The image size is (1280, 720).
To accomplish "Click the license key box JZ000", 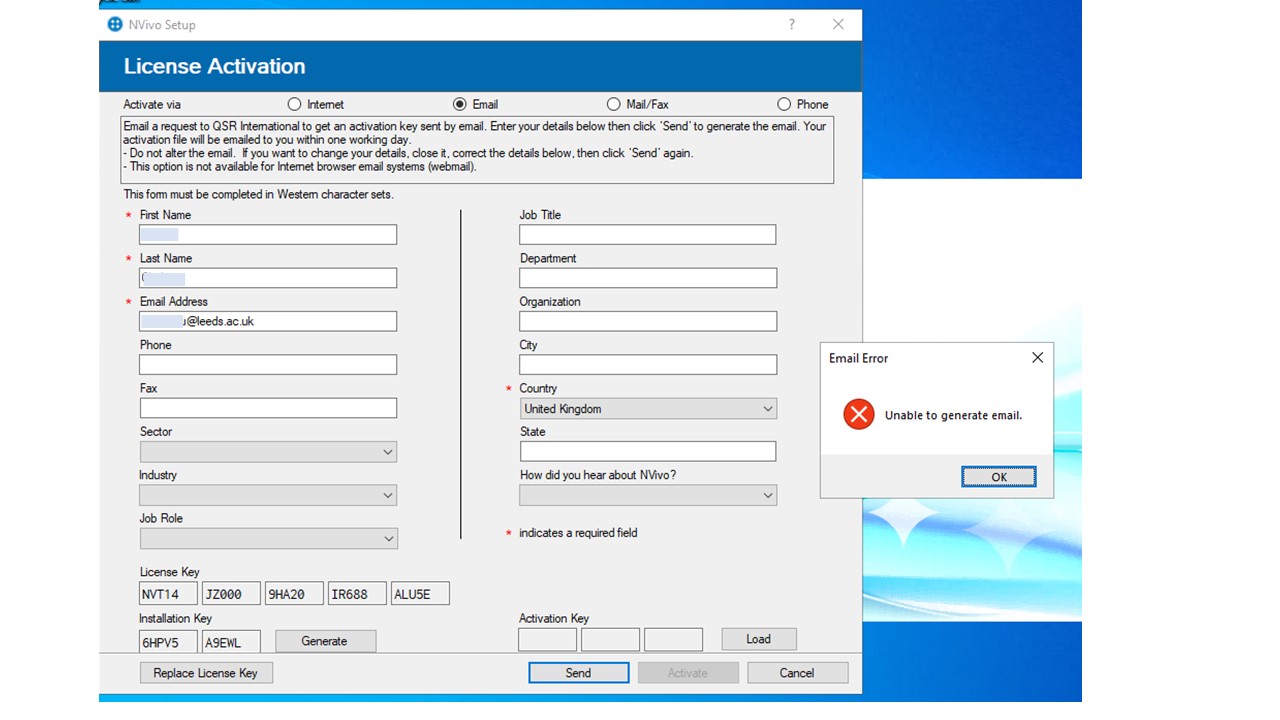I will click(x=231, y=594).
